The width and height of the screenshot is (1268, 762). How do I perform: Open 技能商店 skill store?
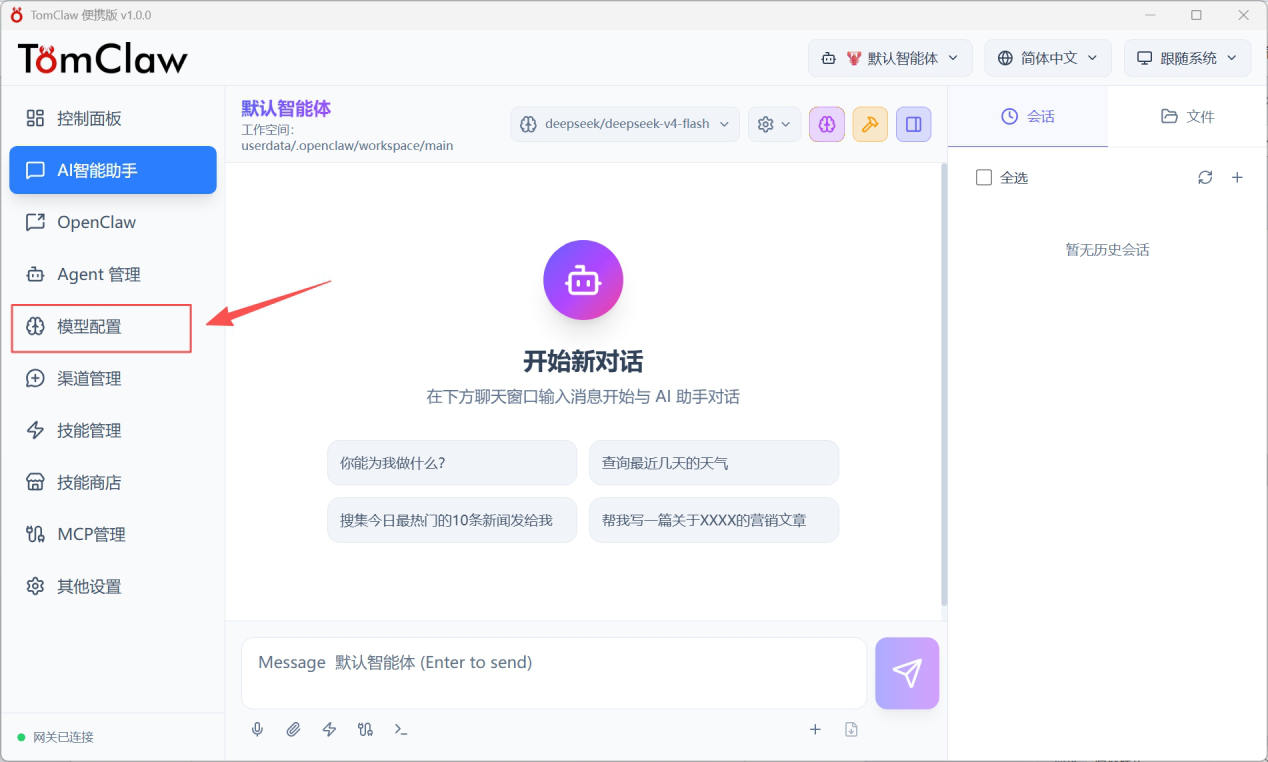113,482
